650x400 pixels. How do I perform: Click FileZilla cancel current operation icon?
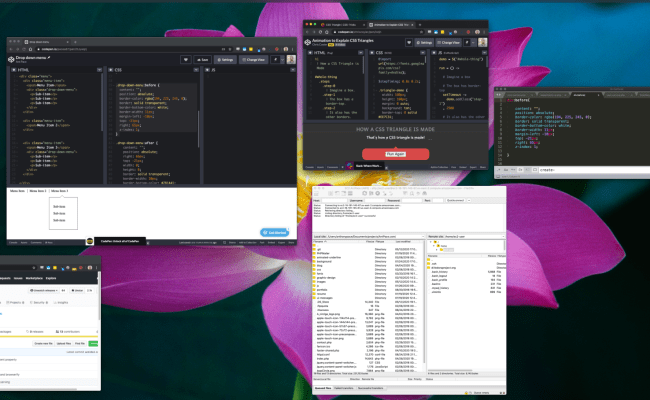pos(378,193)
